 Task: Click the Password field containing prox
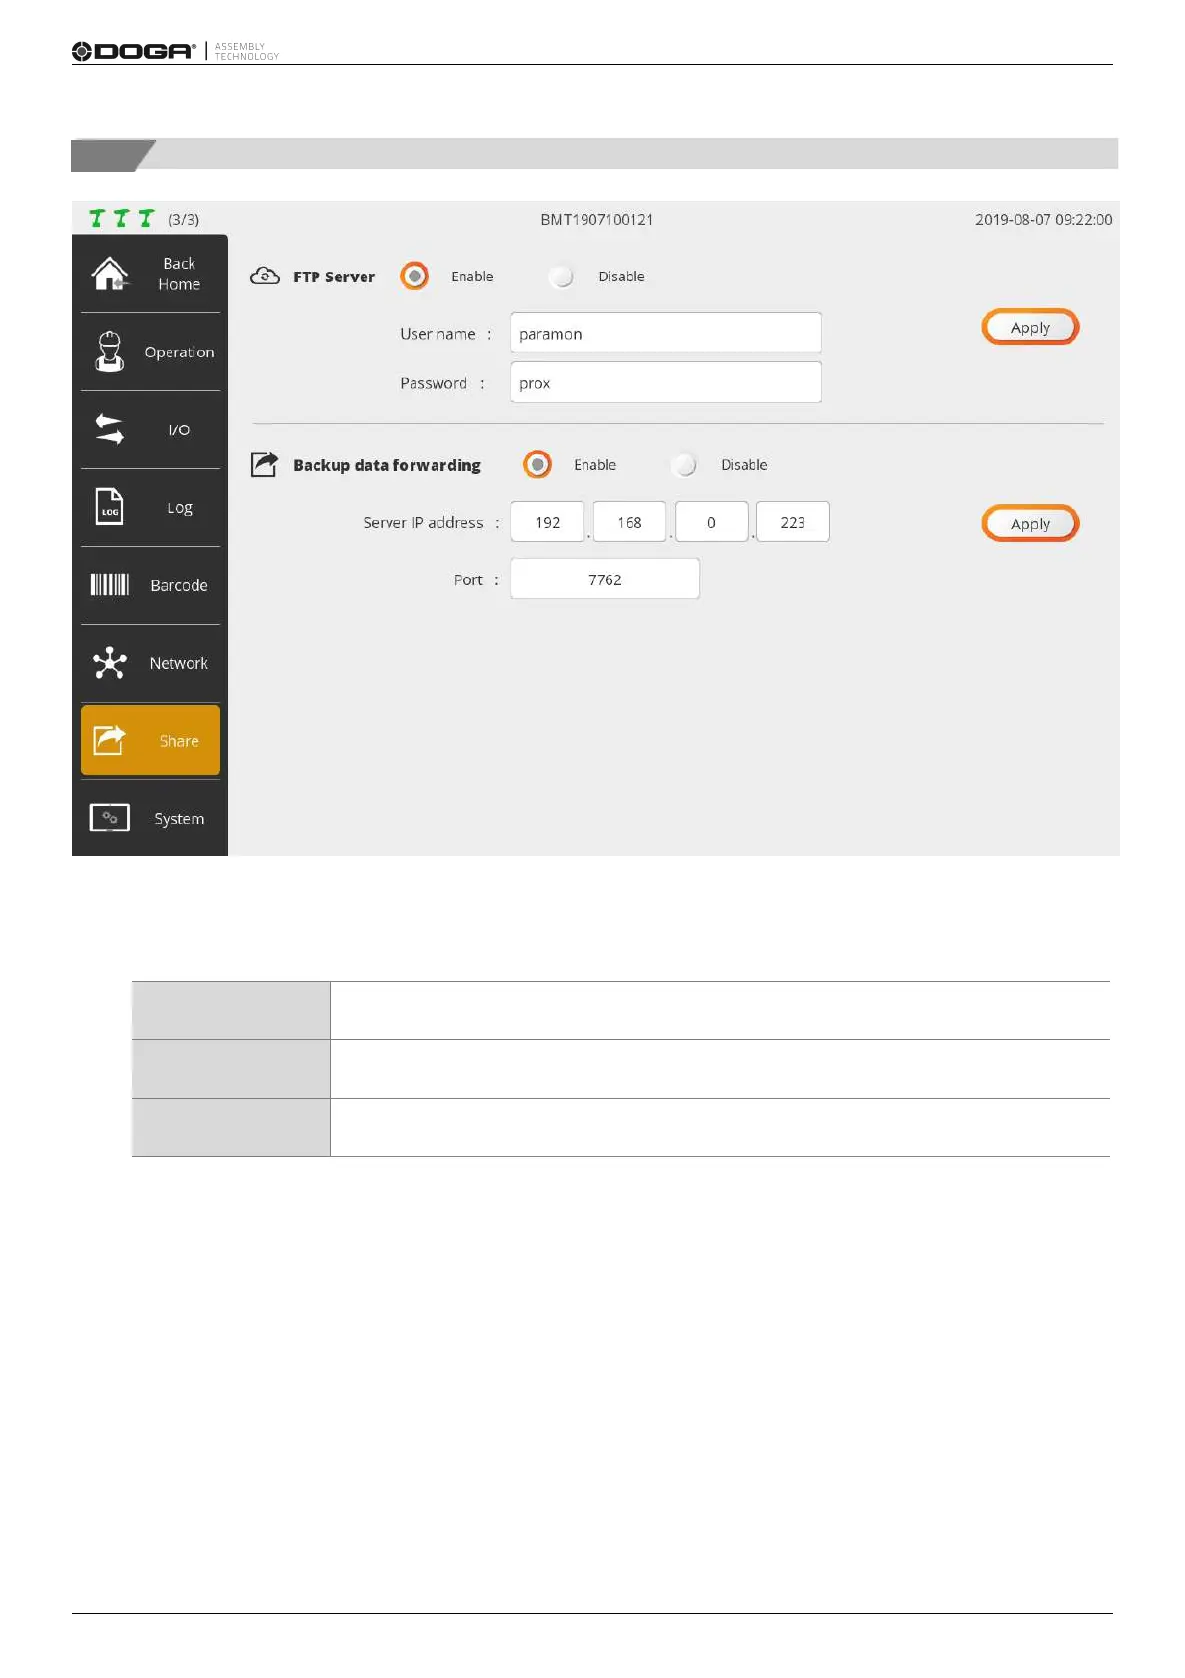(666, 382)
